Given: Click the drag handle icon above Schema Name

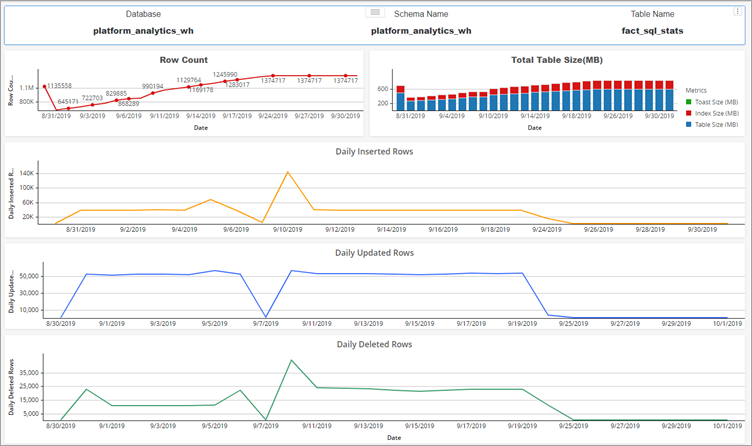Looking at the screenshot, I should coord(375,12).
